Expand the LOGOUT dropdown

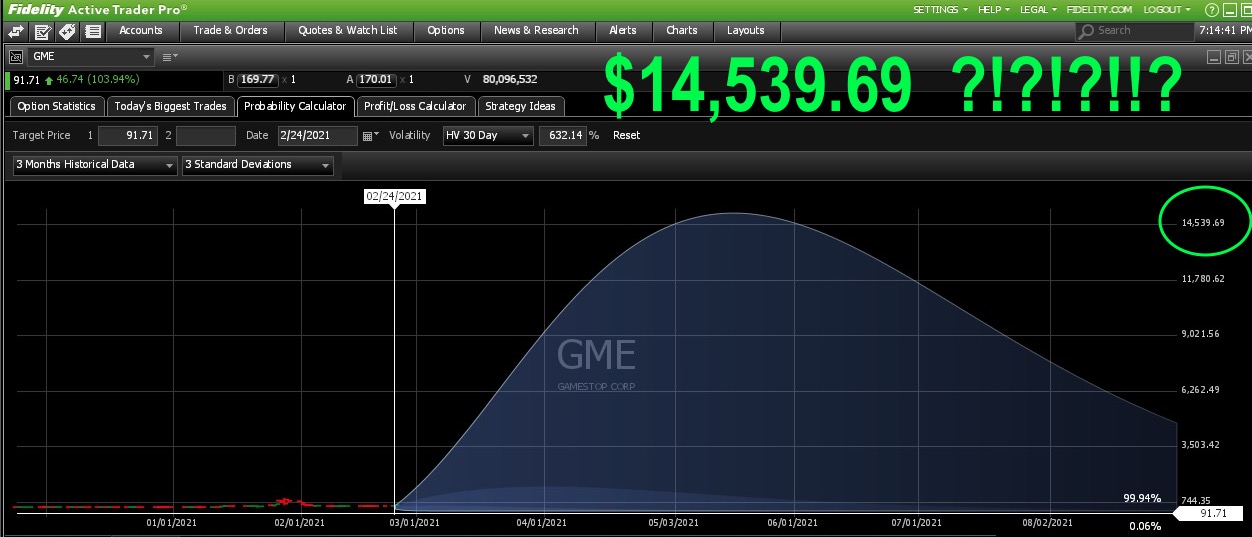coord(1167,9)
